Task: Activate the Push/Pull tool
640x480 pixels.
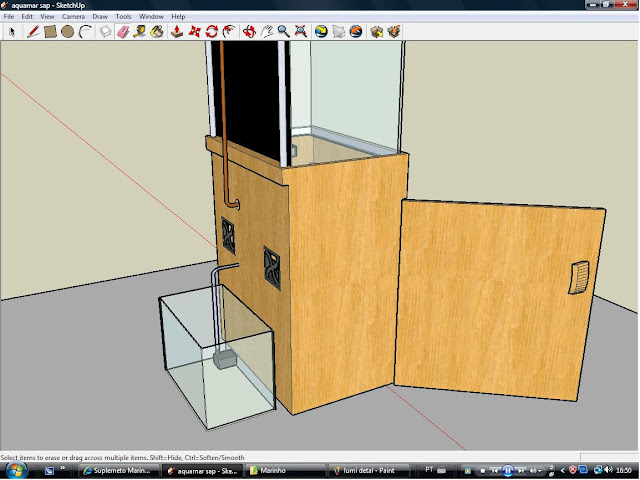Action: pyautogui.click(x=177, y=31)
